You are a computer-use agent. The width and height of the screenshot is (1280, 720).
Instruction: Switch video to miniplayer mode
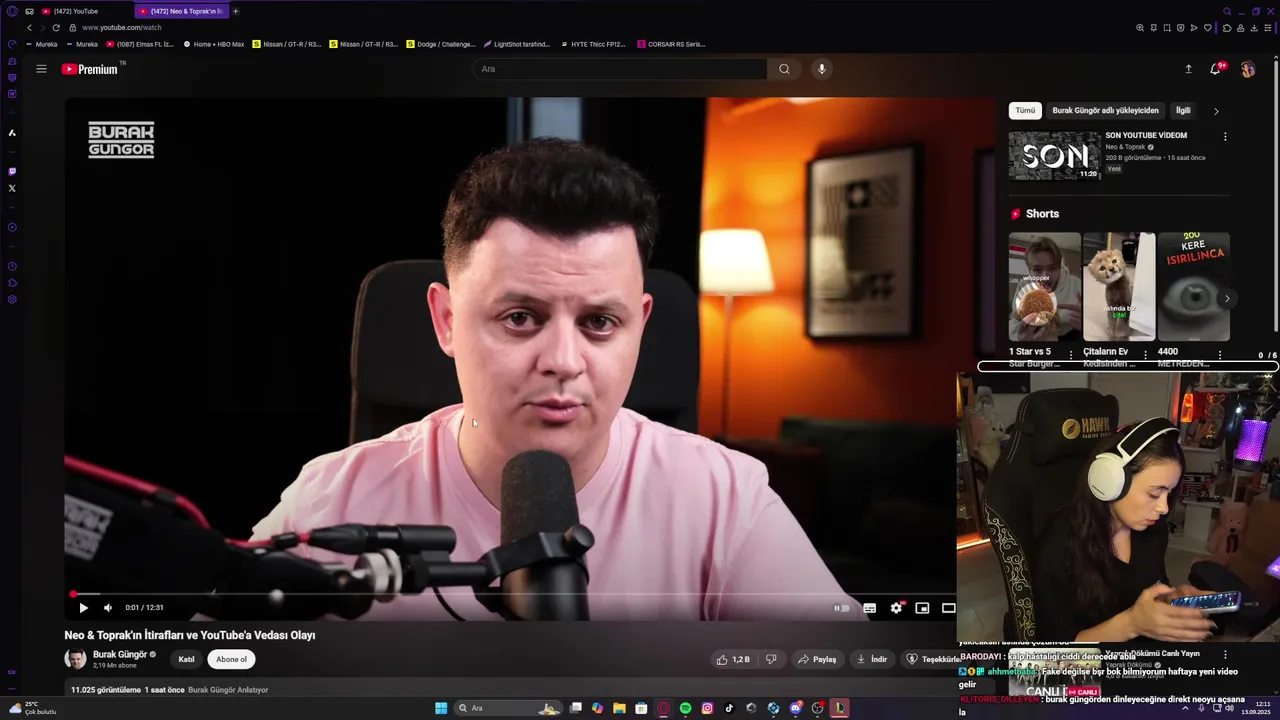pos(922,607)
